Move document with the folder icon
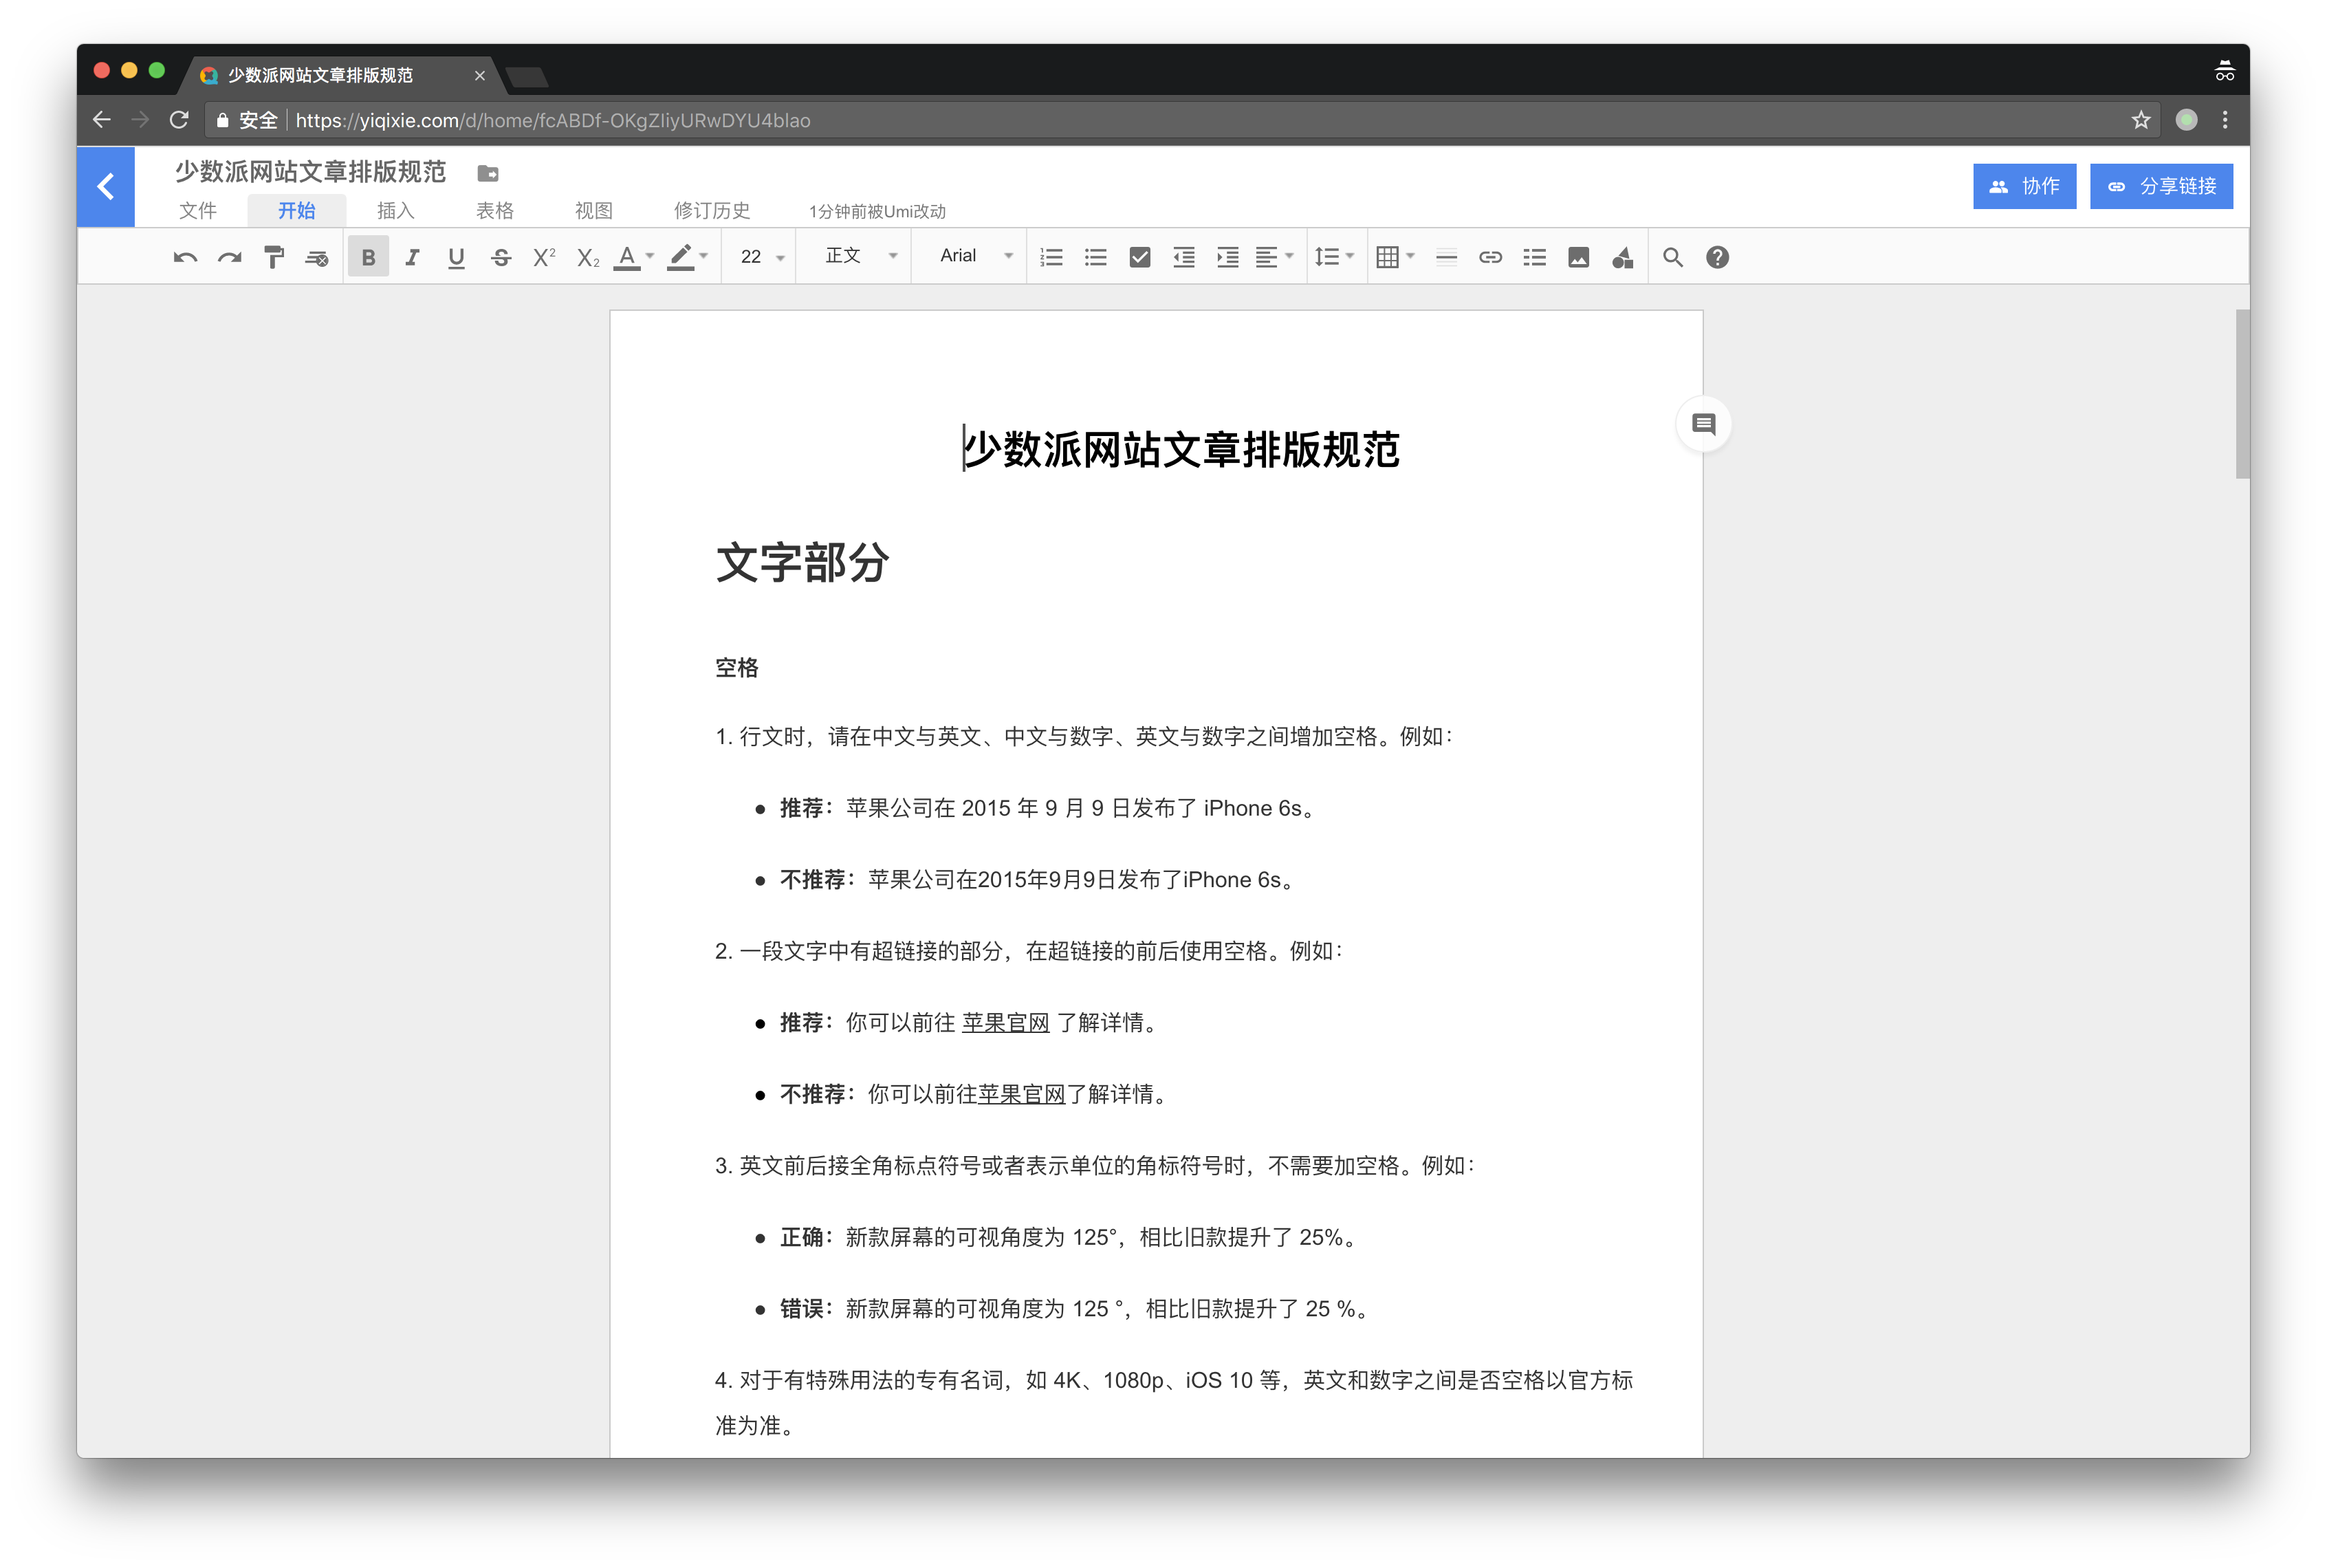2327x1568 pixels. click(x=488, y=173)
